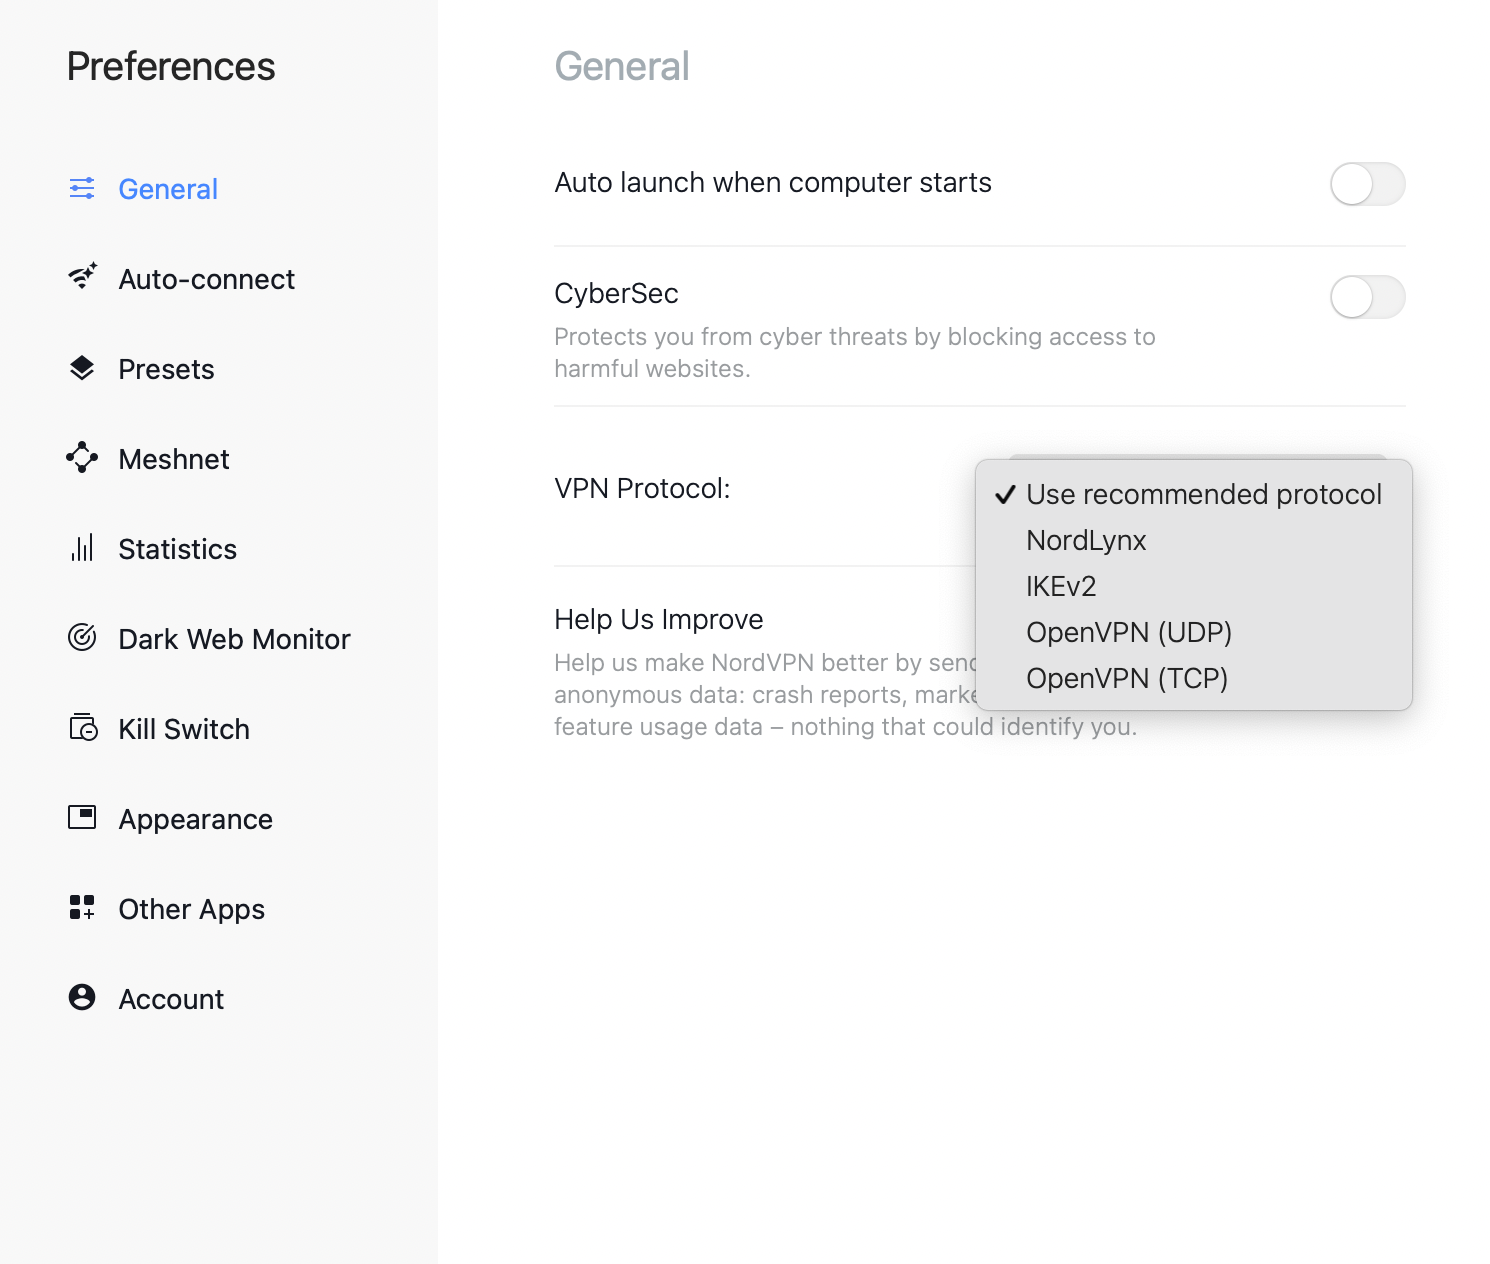Image resolution: width=1490 pixels, height=1264 pixels.
Task: Turn on the CyberSec toggle
Action: tap(1367, 297)
